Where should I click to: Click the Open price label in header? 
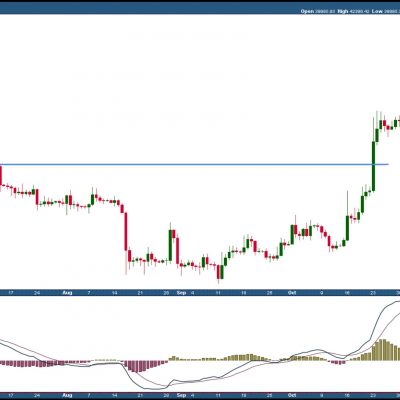(x=307, y=11)
